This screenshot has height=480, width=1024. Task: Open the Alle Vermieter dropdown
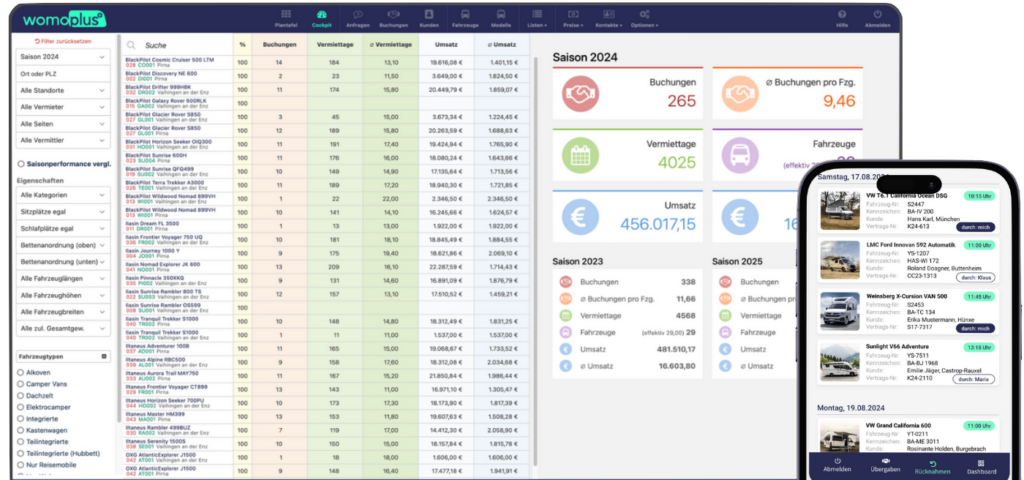point(63,107)
